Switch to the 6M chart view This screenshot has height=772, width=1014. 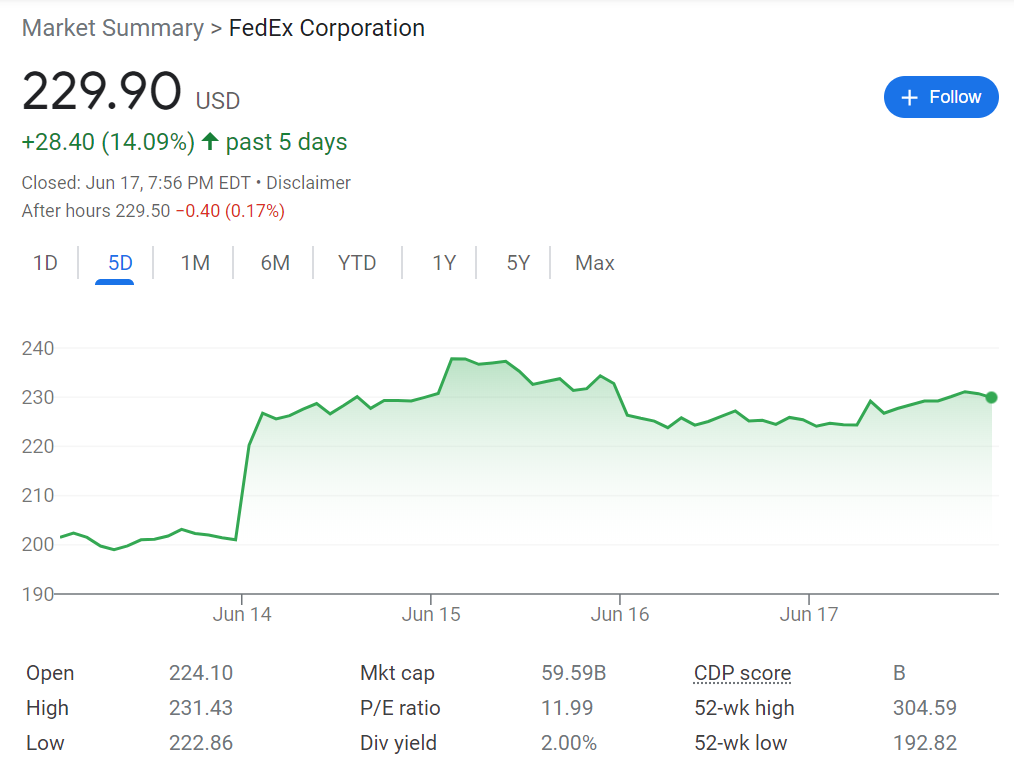(275, 263)
